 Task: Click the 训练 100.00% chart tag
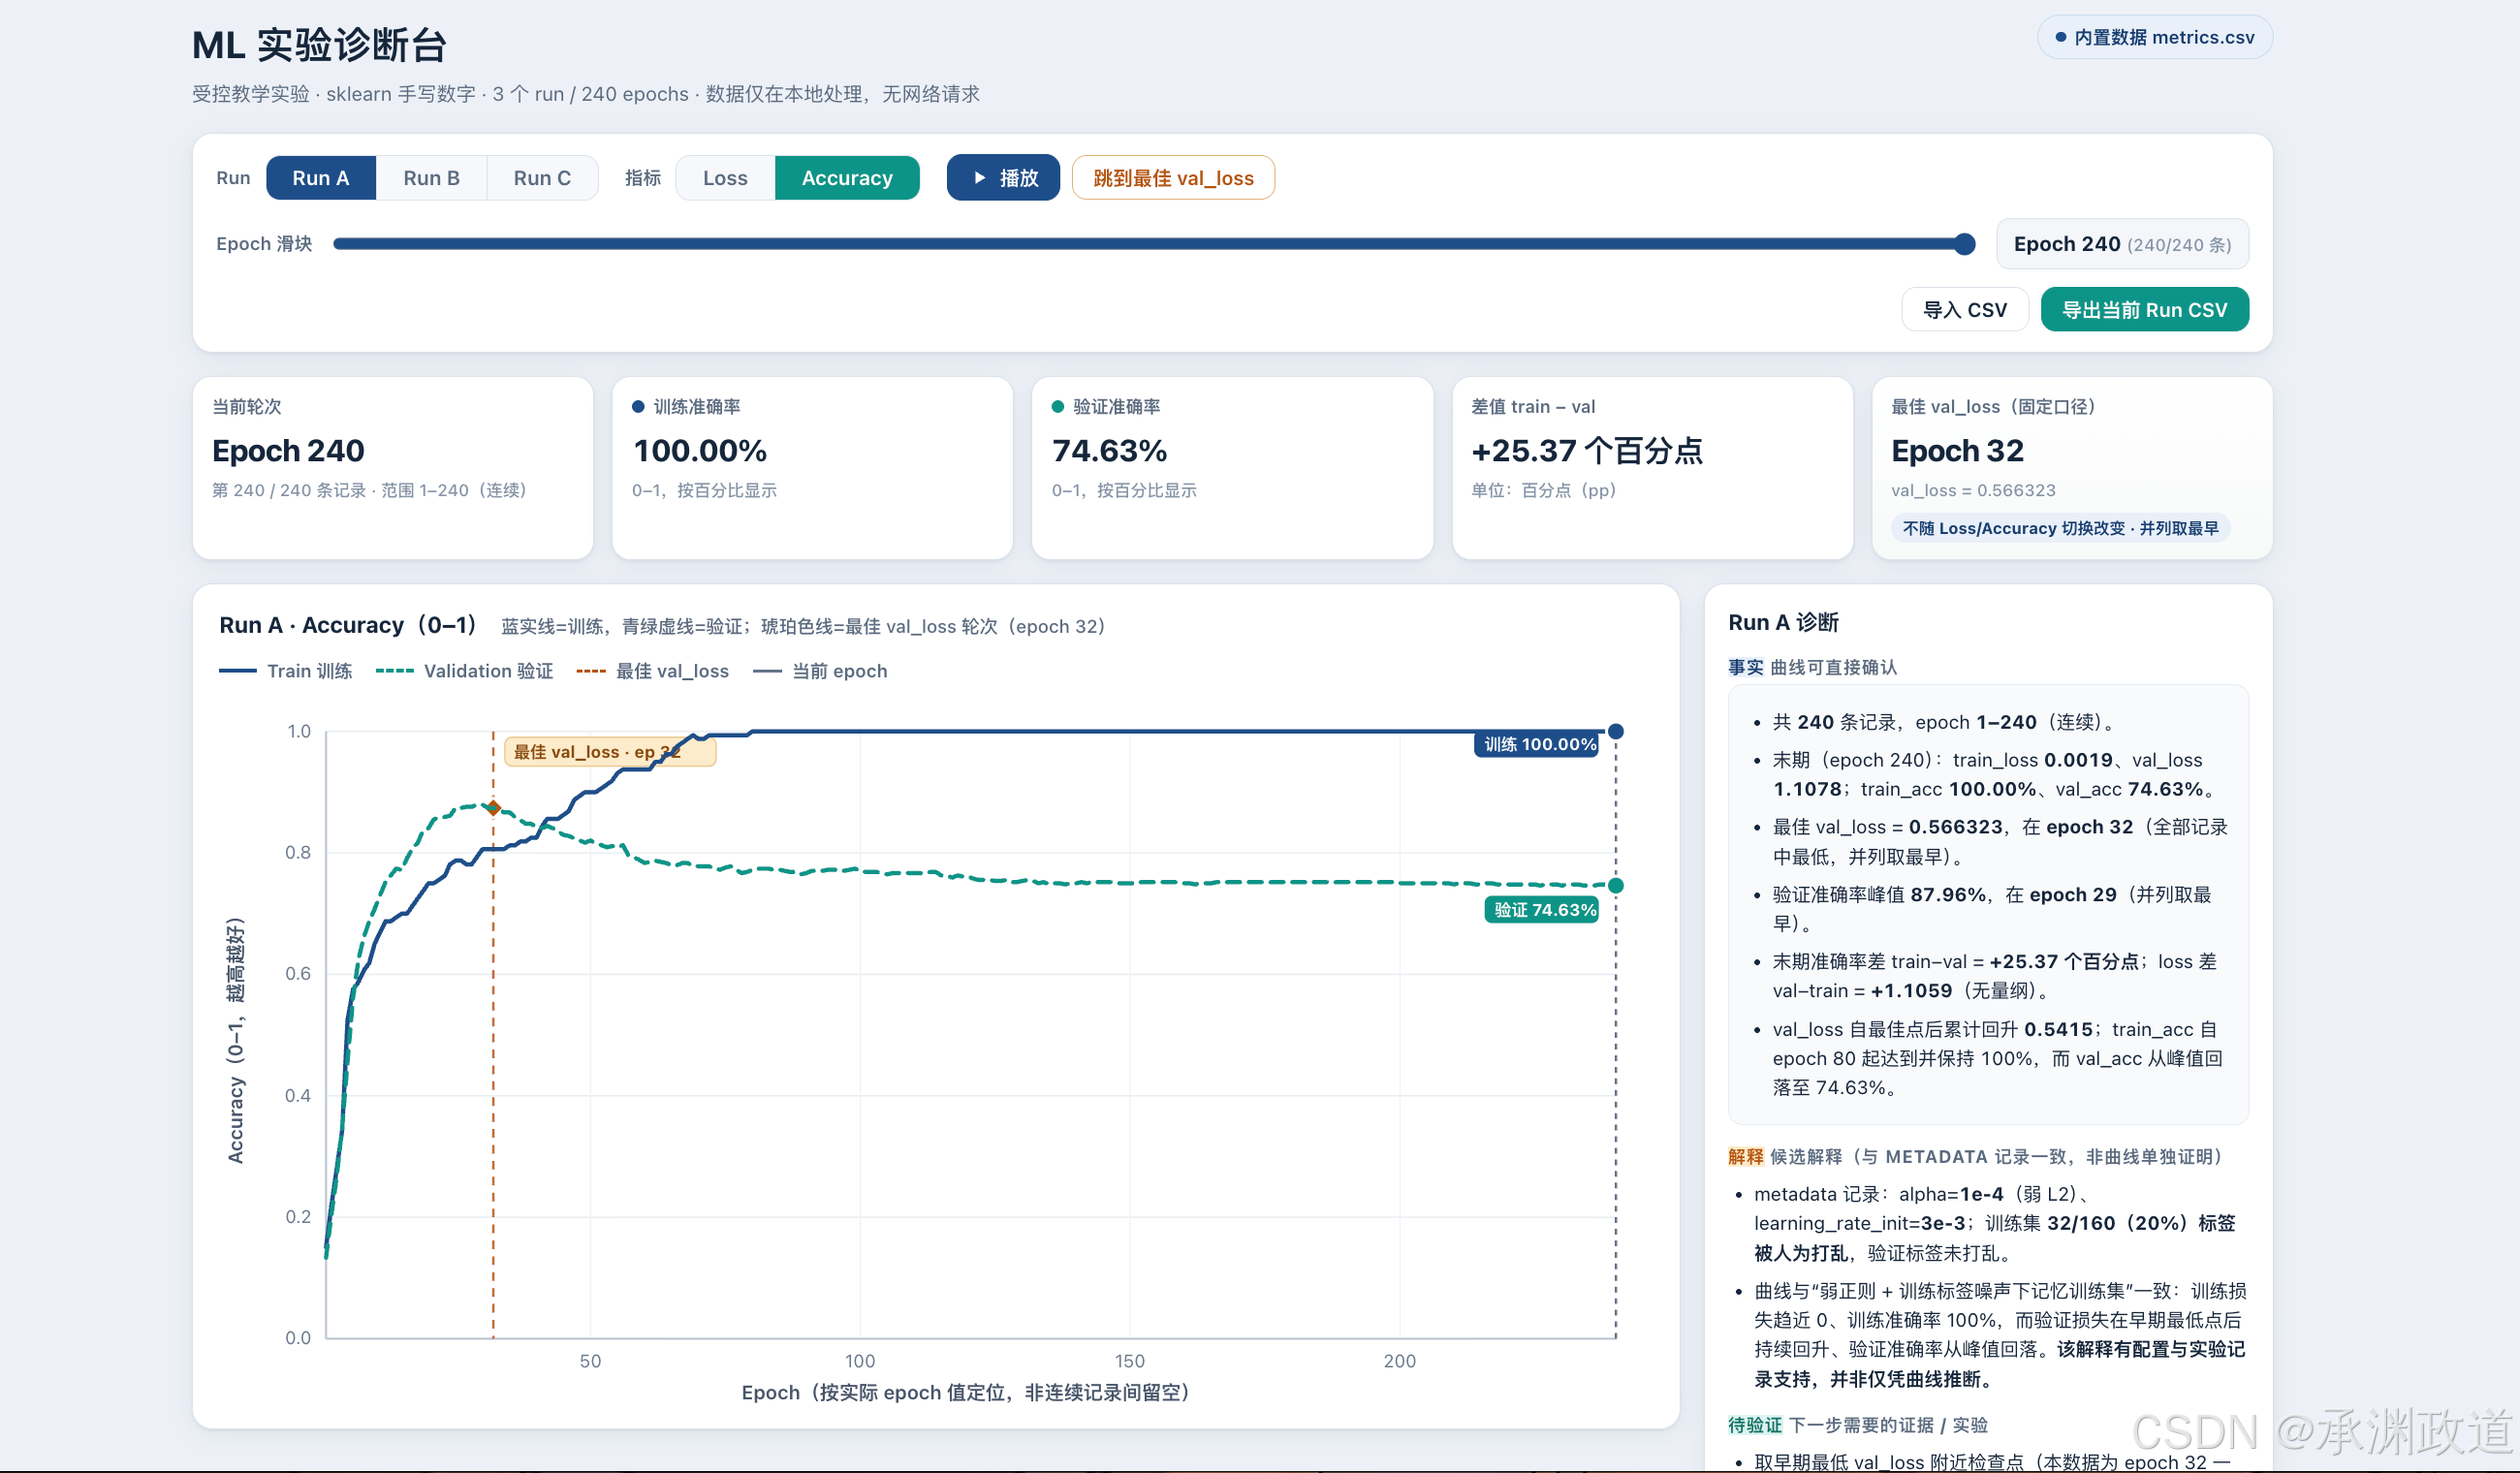tap(1537, 744)
